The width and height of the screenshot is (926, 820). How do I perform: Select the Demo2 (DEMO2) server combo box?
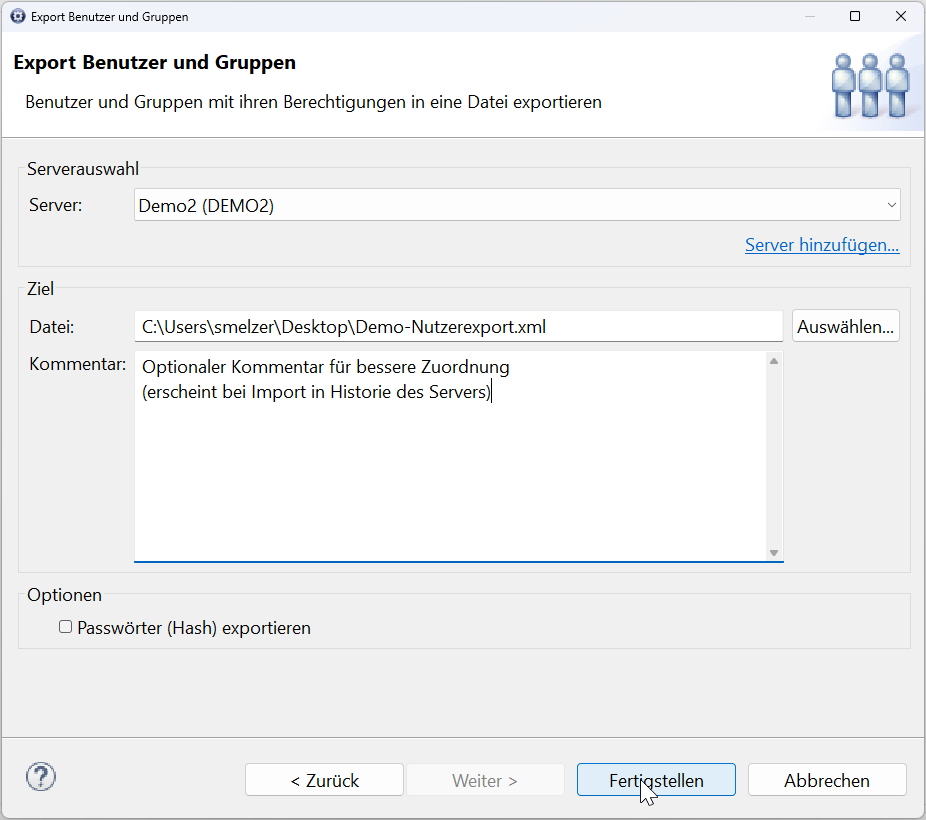517,205
